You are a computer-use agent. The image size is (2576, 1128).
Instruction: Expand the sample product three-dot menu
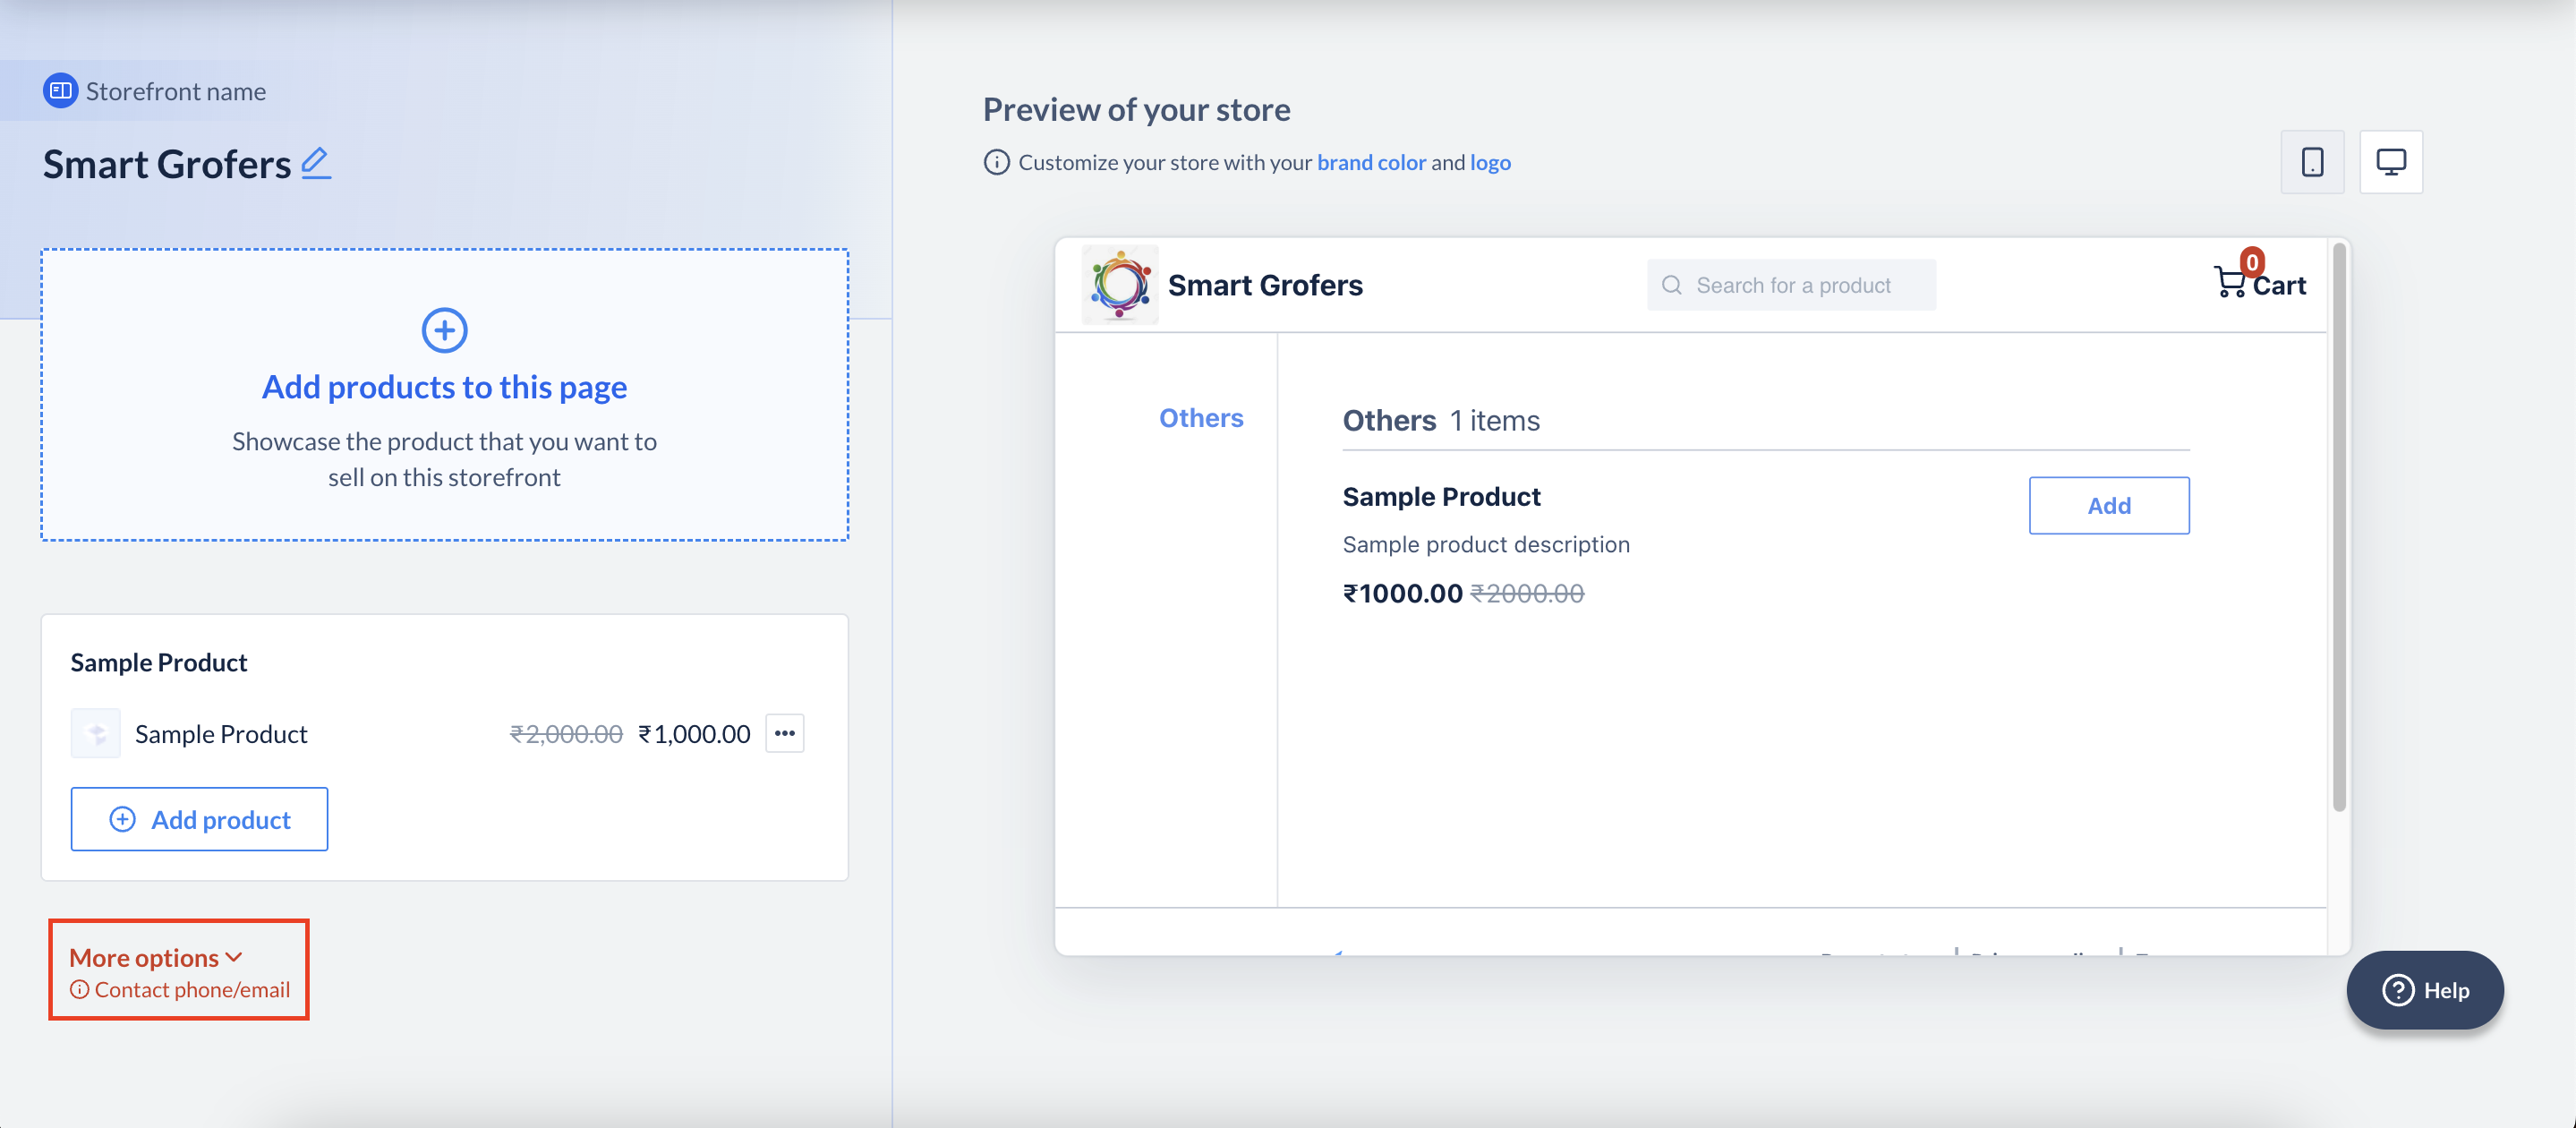(x=785, y=733)
